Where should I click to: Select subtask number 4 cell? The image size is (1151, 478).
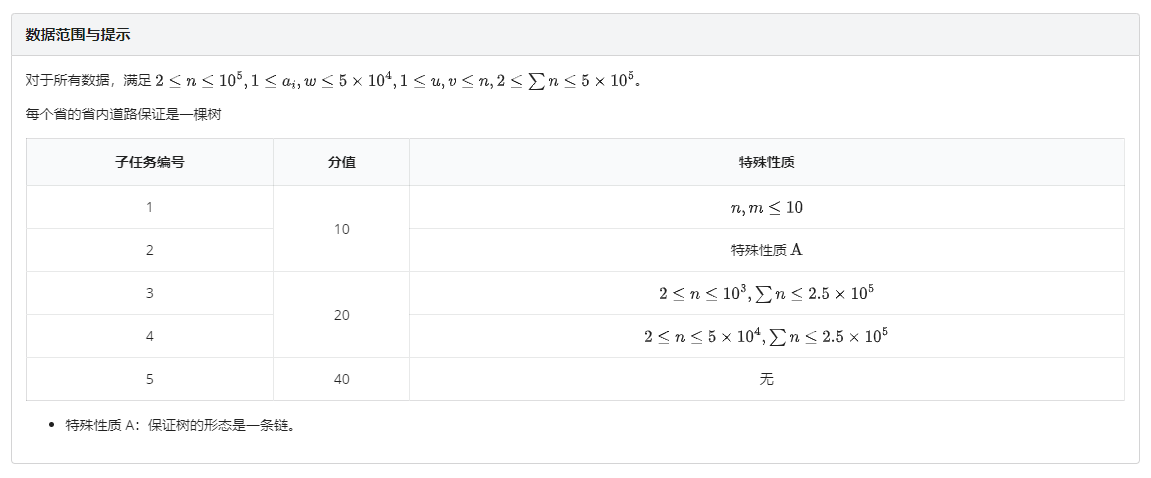(x=150, y=336)
